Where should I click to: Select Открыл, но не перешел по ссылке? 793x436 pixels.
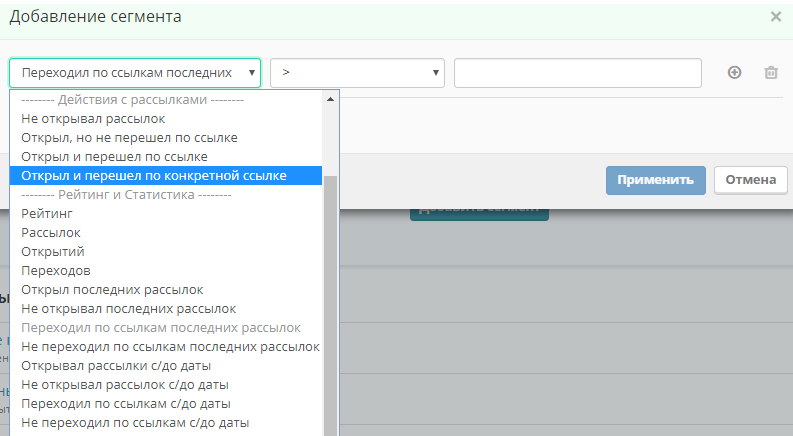[x=166, y=138]
